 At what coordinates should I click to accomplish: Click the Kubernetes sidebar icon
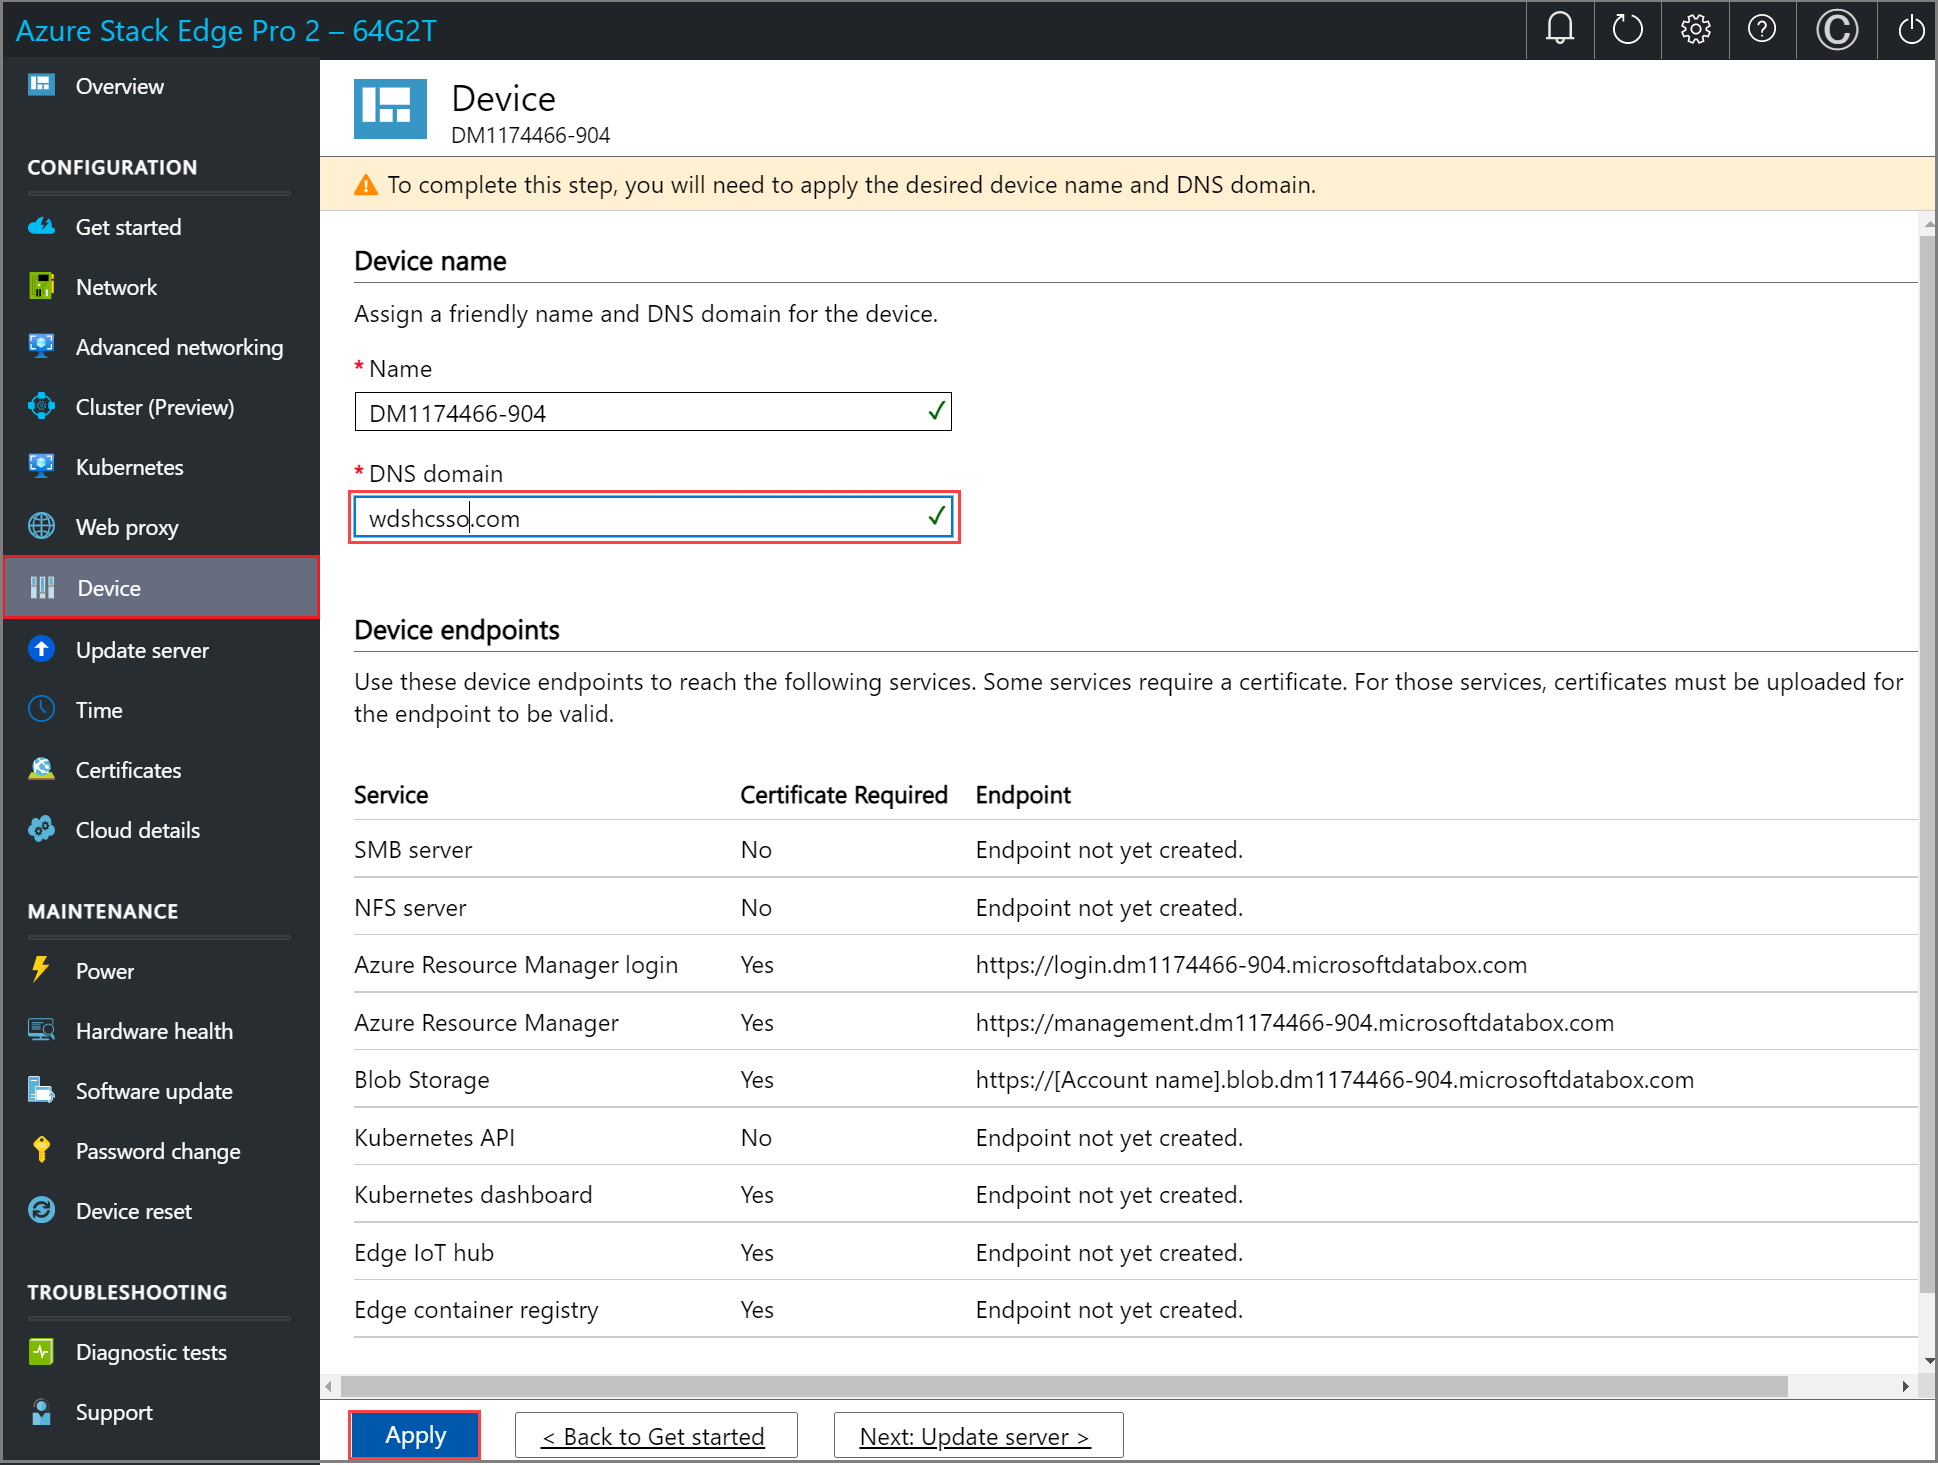point(42,466)
